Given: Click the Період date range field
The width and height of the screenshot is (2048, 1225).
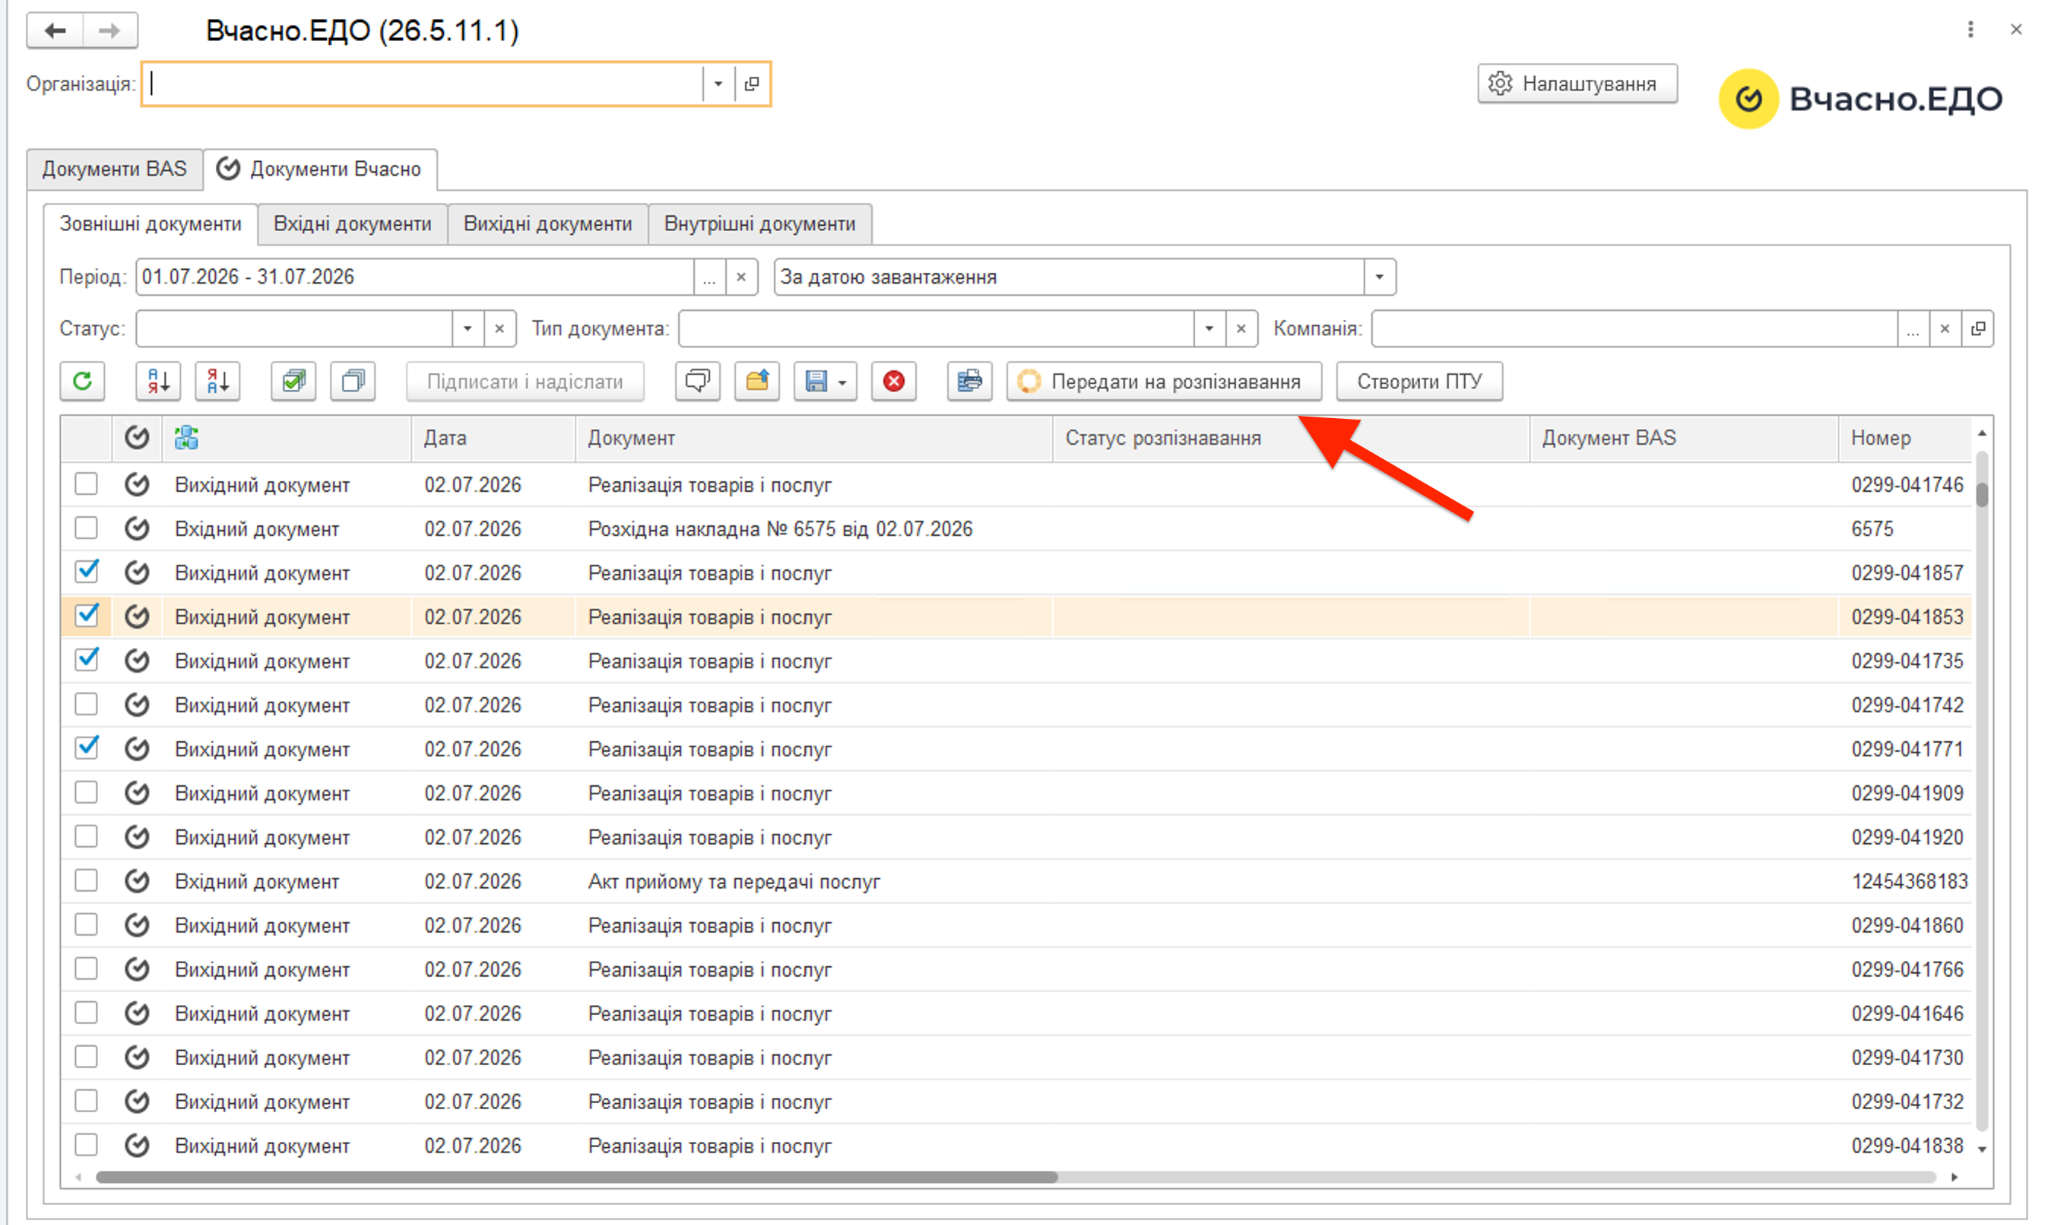Looking at the screenshot, I should click(x=415, y=277).
